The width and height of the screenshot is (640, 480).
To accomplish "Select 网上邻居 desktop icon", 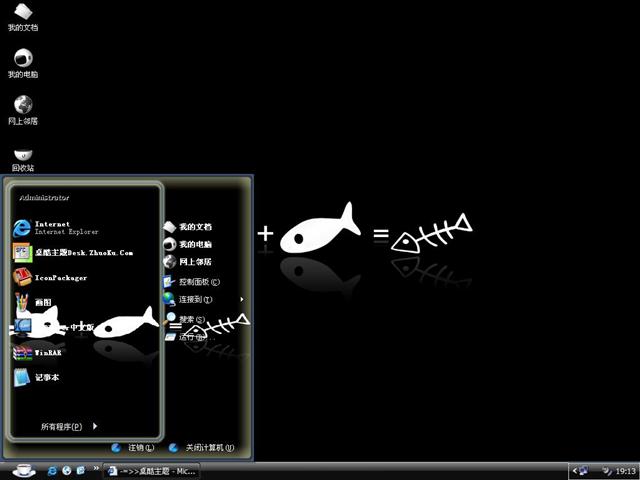I will coord(23,108).
